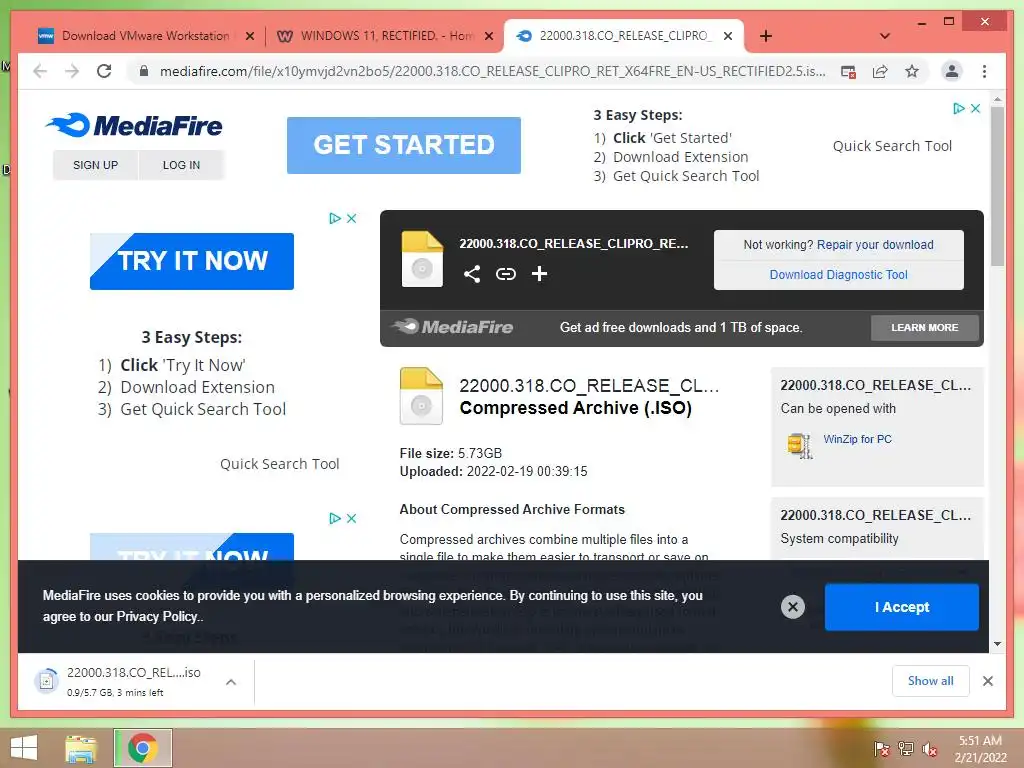Switch to WINDOWS 11, RECTIFIED tab
Screen dimensions: 1024x768
[387, 36]
